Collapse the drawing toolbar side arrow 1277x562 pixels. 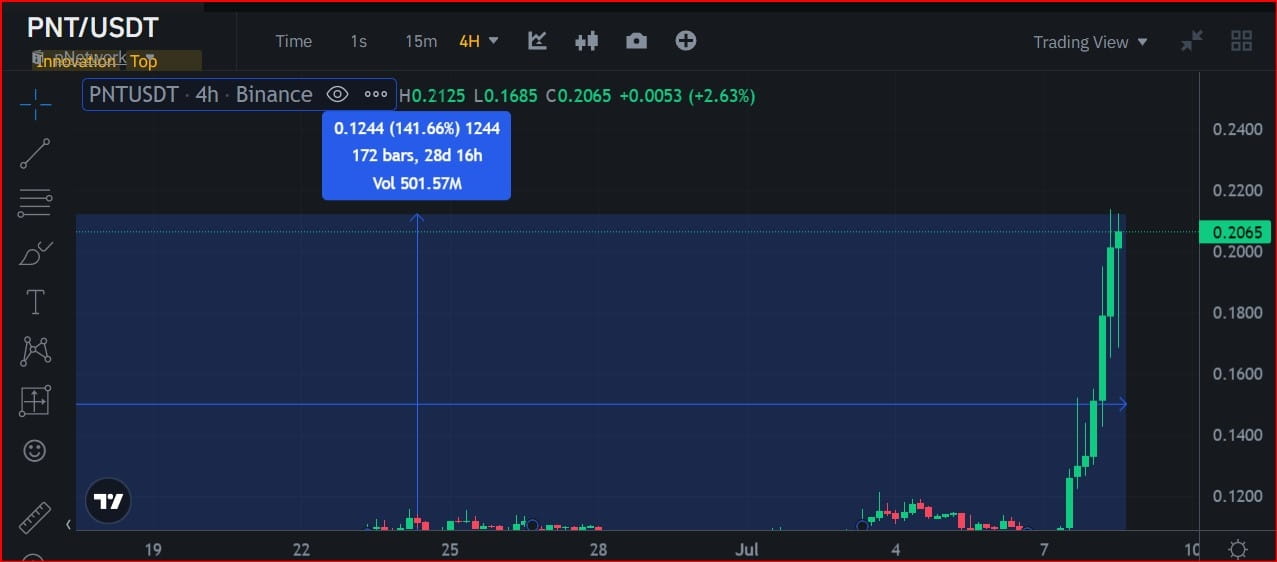point(68,524)
